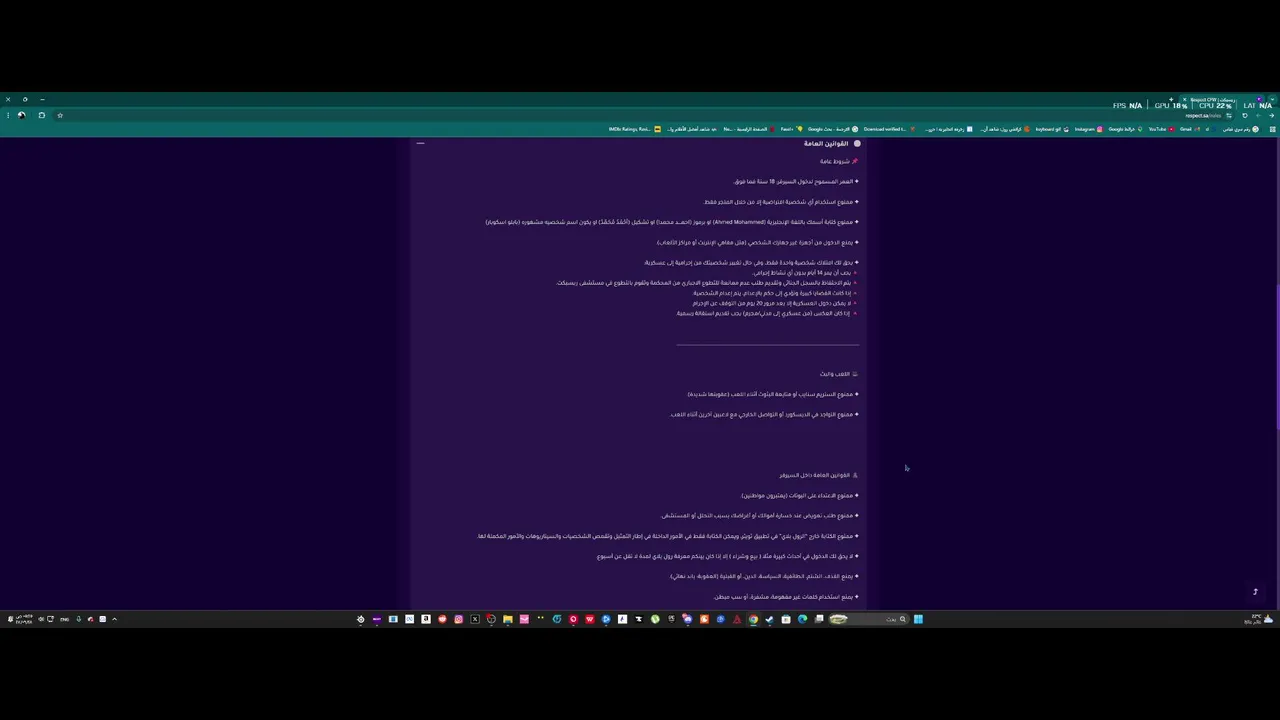The image size is (1280, 720).
Task: Open Instagram icon on the taskbar
Action: click(459, 619)
